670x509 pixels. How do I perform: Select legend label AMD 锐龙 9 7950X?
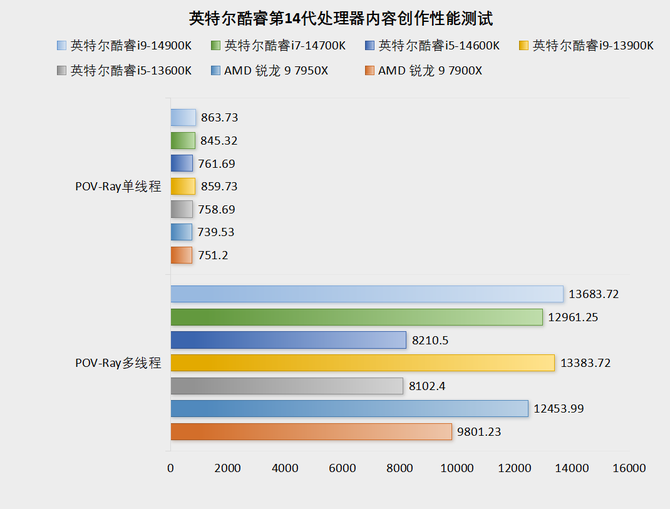tap(276, 71)
